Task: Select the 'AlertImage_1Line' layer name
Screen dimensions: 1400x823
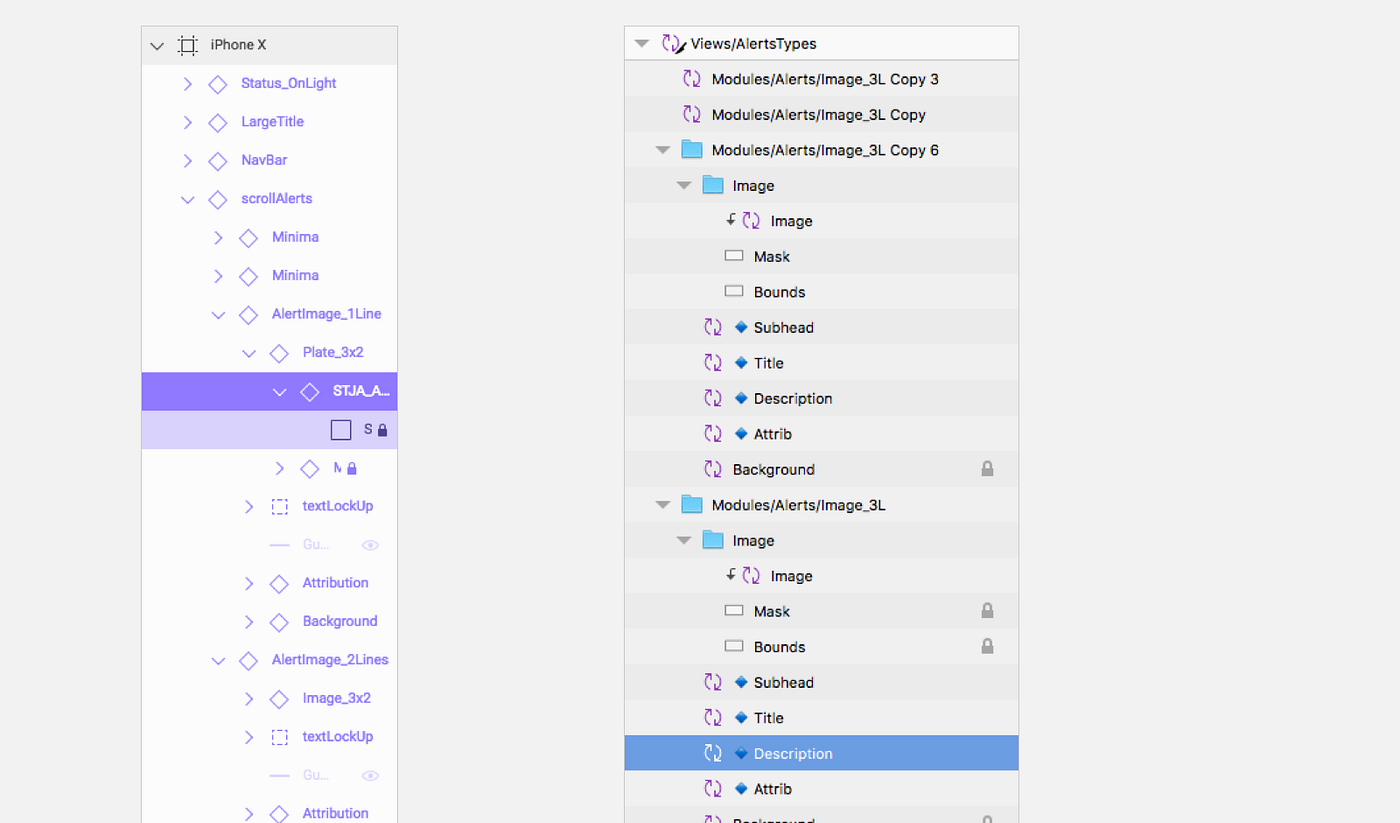Action: click(327, 315)
